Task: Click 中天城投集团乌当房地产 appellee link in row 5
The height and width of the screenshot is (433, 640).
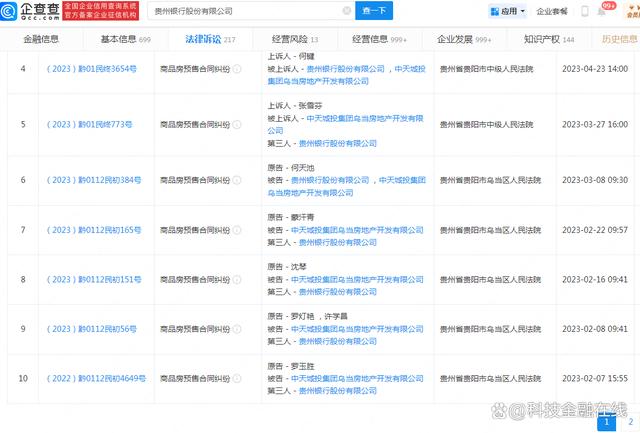Action: (345, 124)
